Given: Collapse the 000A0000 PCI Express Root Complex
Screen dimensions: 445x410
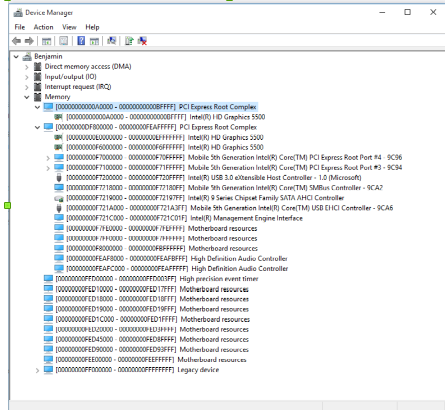Looking at the screenshot, I should tap(37, 107).
